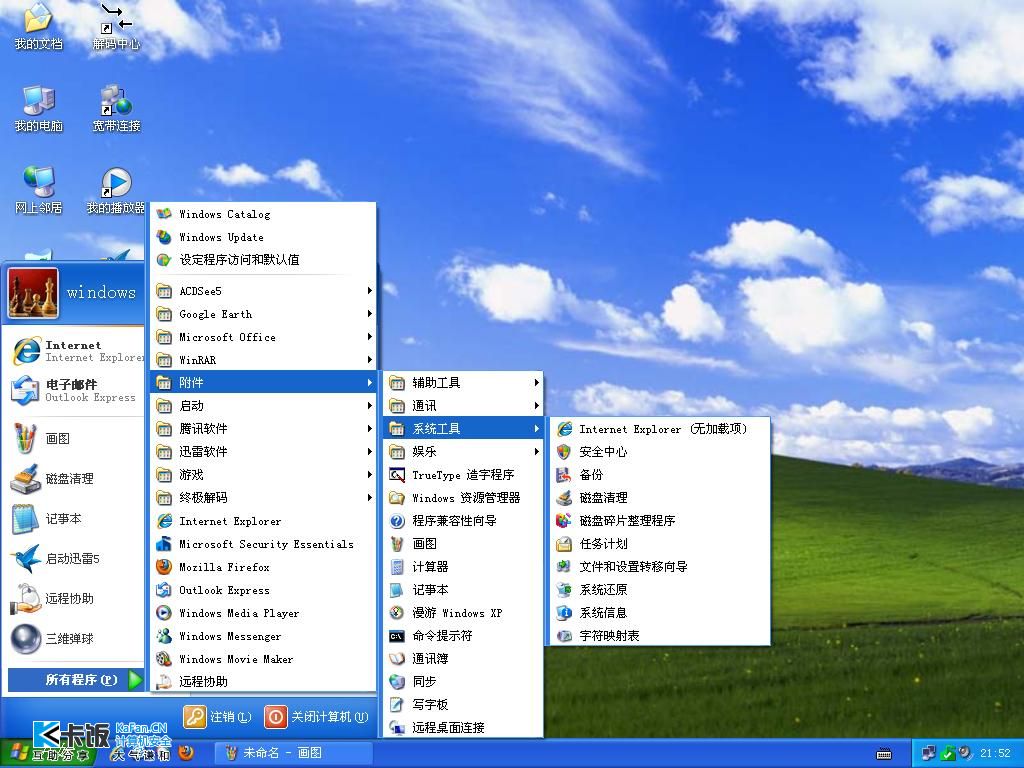Select the 网上邻居 desktop icon

pos(39,190)
